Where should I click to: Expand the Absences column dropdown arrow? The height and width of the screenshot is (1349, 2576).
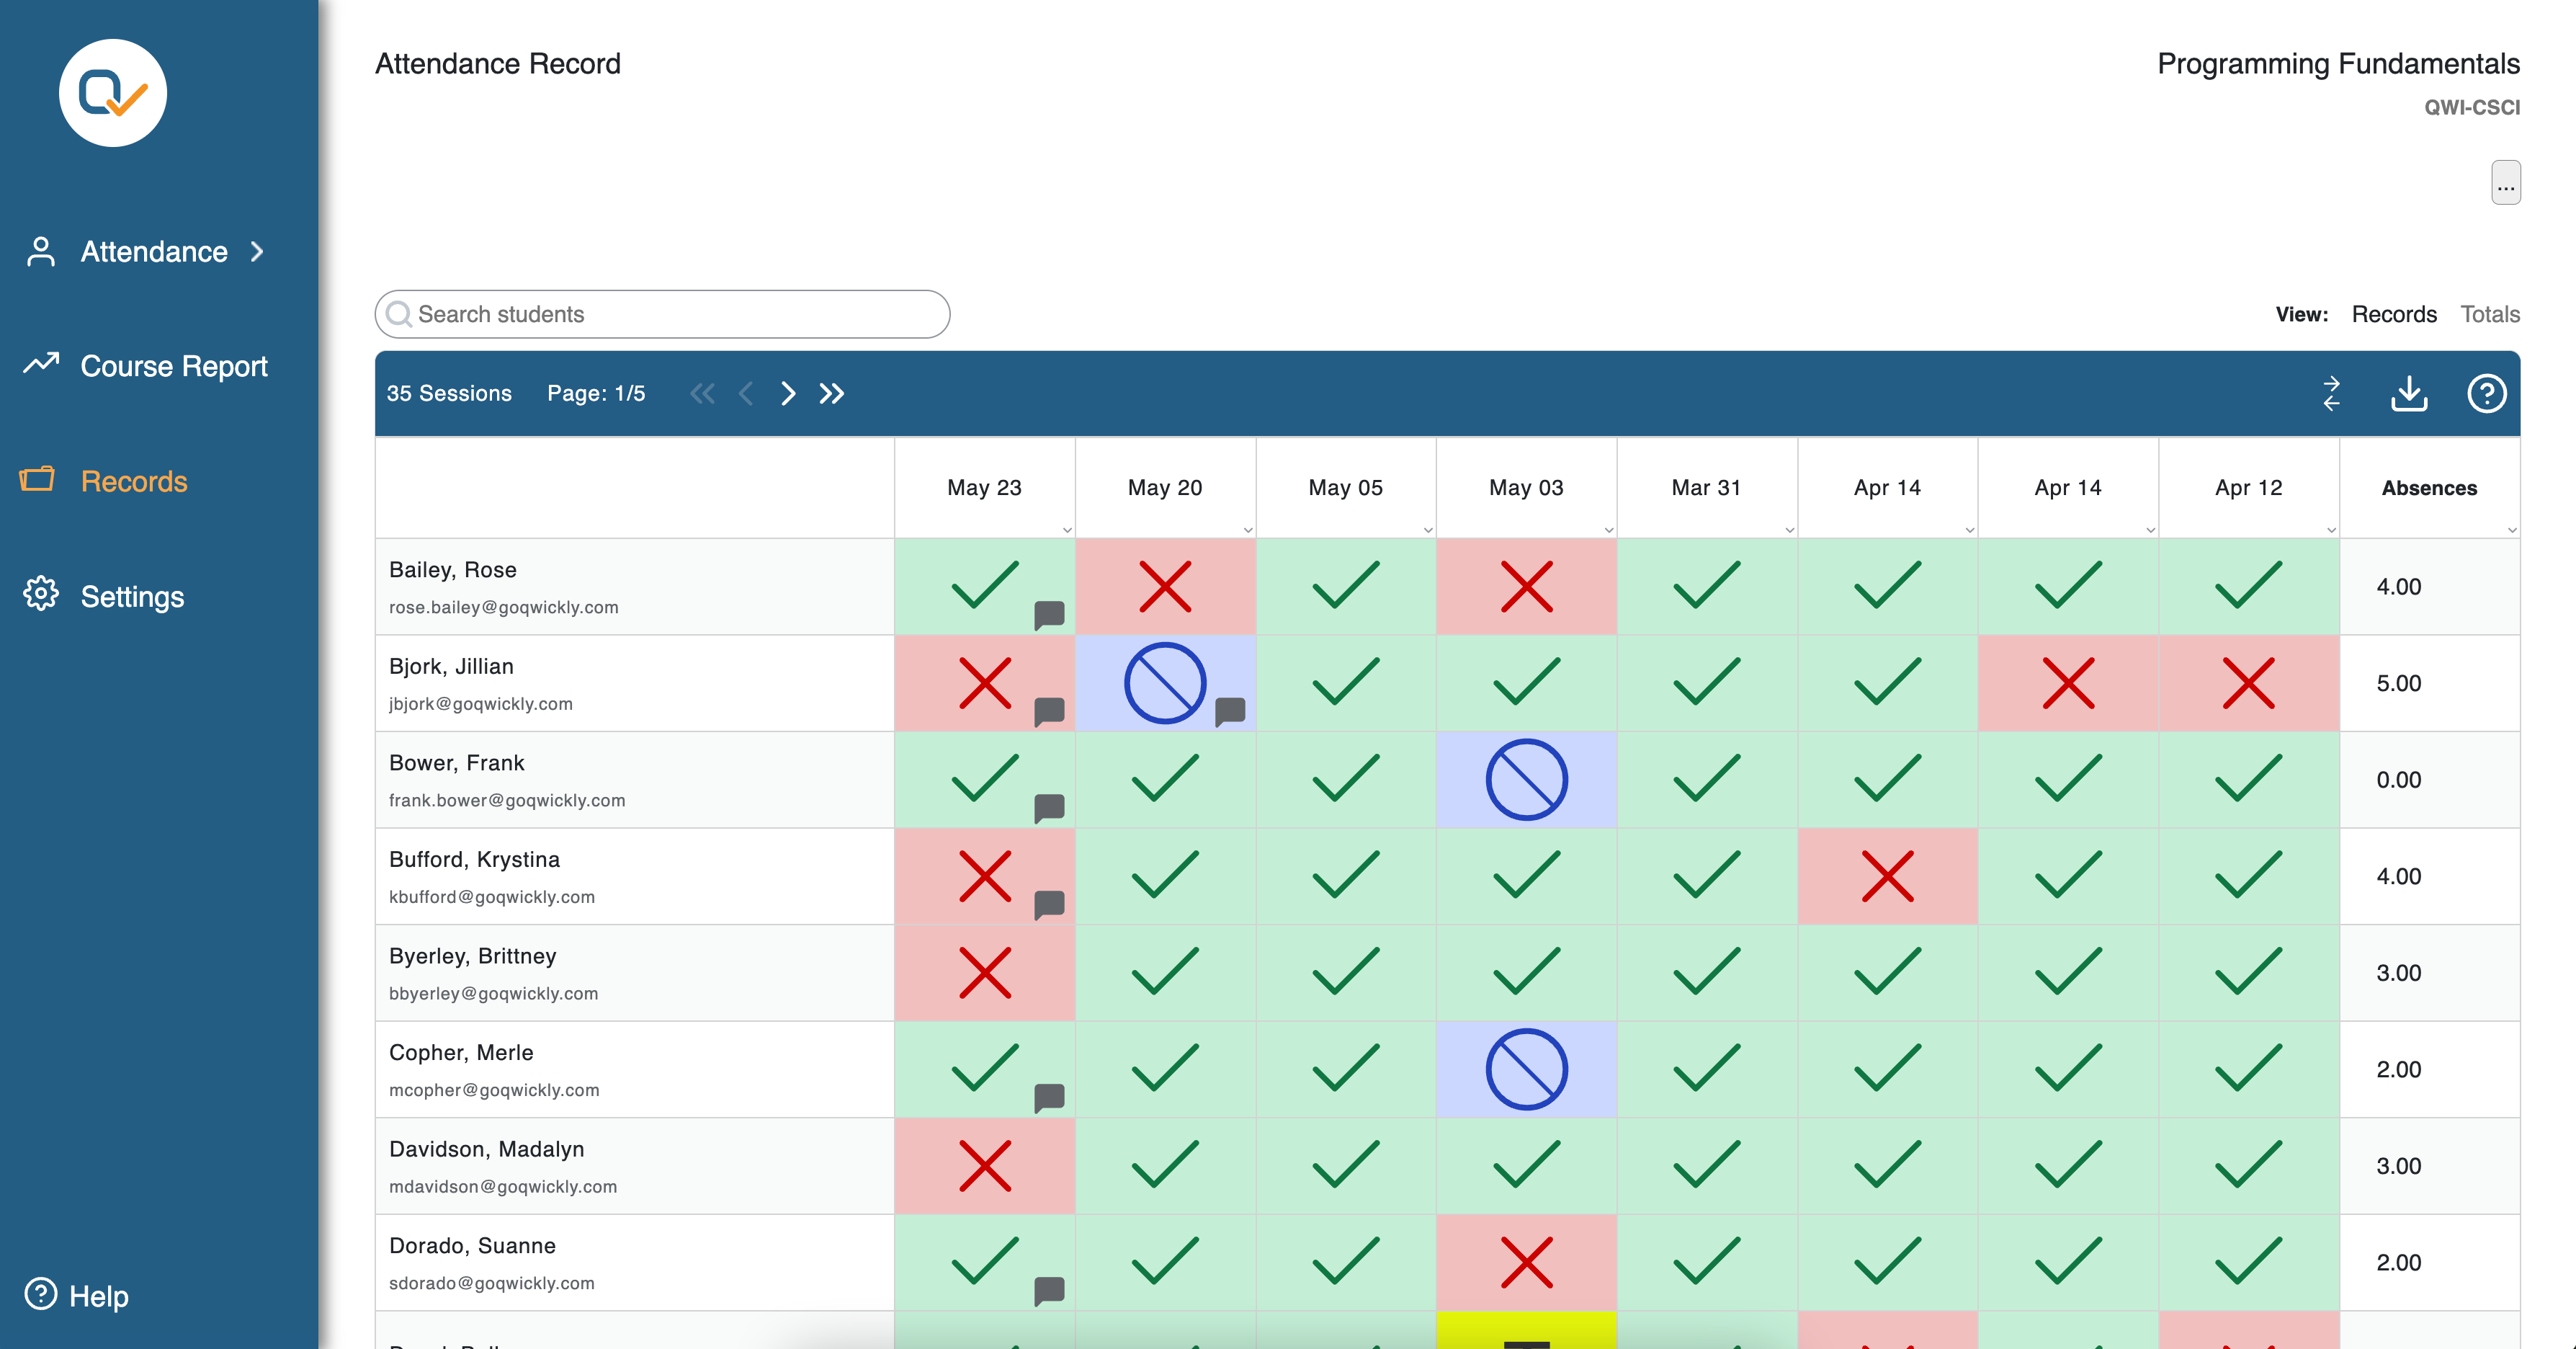pyautogui.click(x=2511, y=530)
